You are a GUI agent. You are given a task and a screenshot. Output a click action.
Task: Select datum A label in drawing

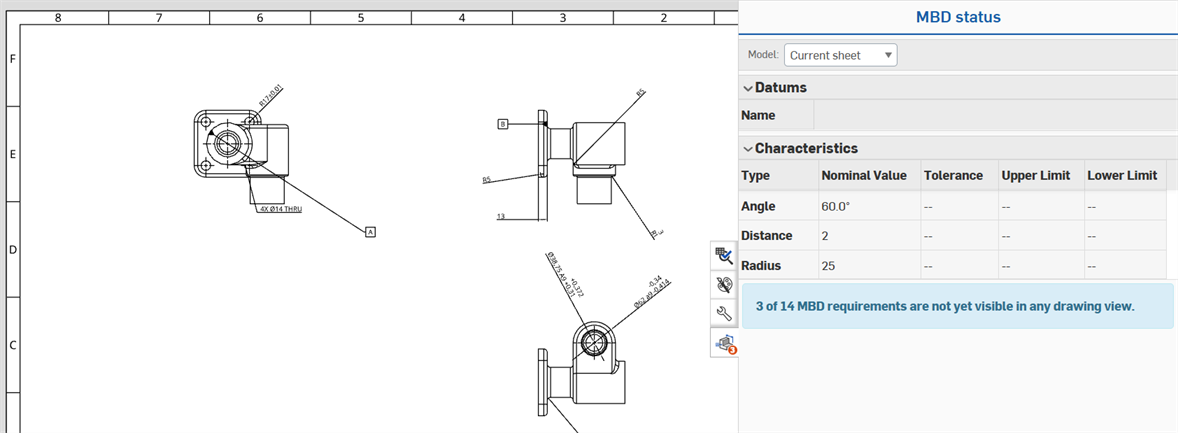tap(370, 232)
